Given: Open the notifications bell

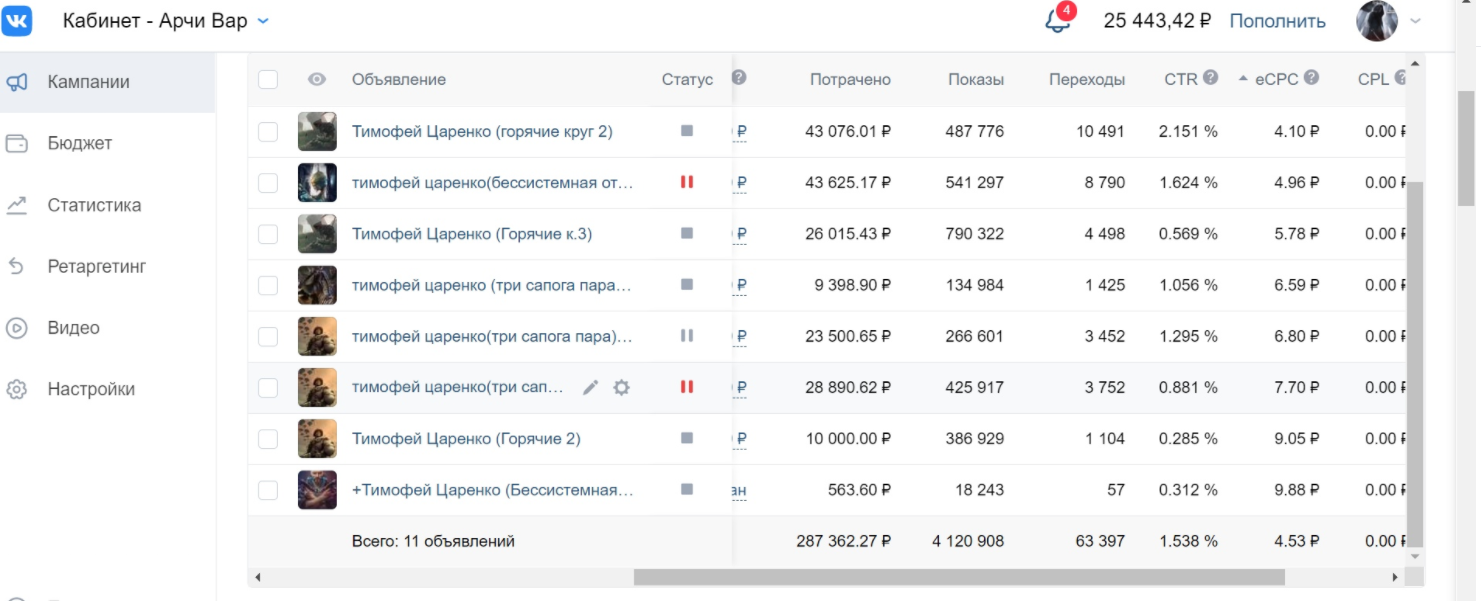Looking at the screenshot, I should point(1057,21).
